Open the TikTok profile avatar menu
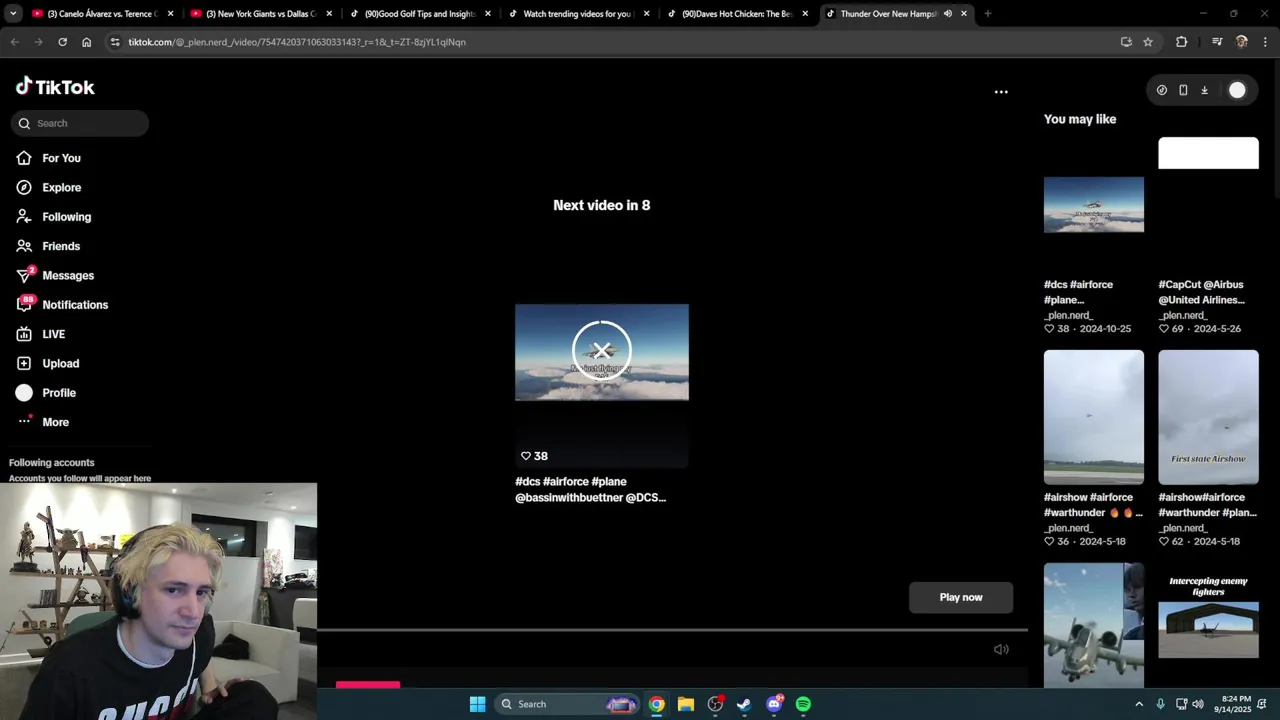1280x720 pixels. (x=1237, y=90)
